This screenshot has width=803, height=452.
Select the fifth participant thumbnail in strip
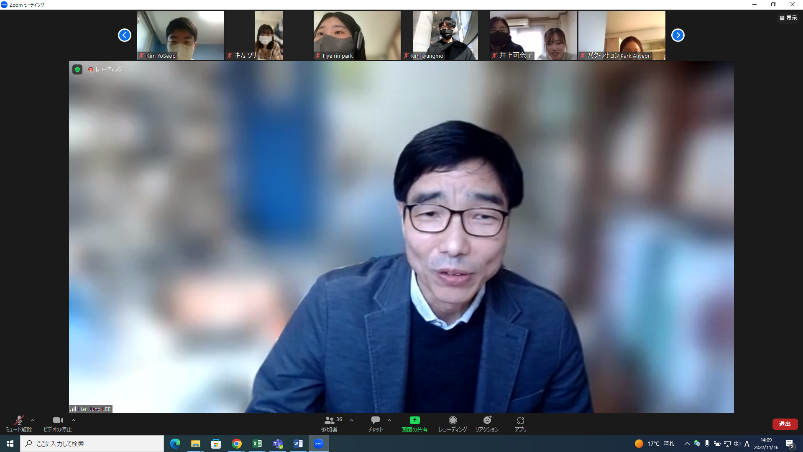533,35
